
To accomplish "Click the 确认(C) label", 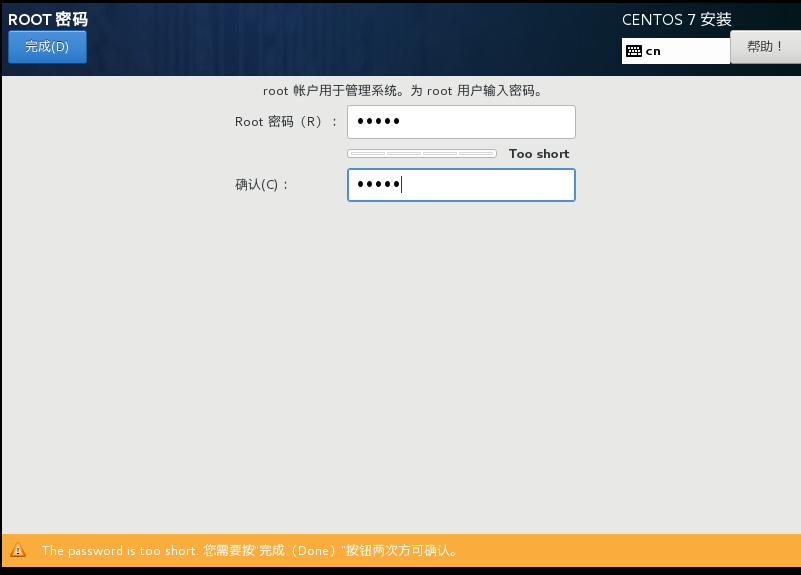I will point(262,185).
